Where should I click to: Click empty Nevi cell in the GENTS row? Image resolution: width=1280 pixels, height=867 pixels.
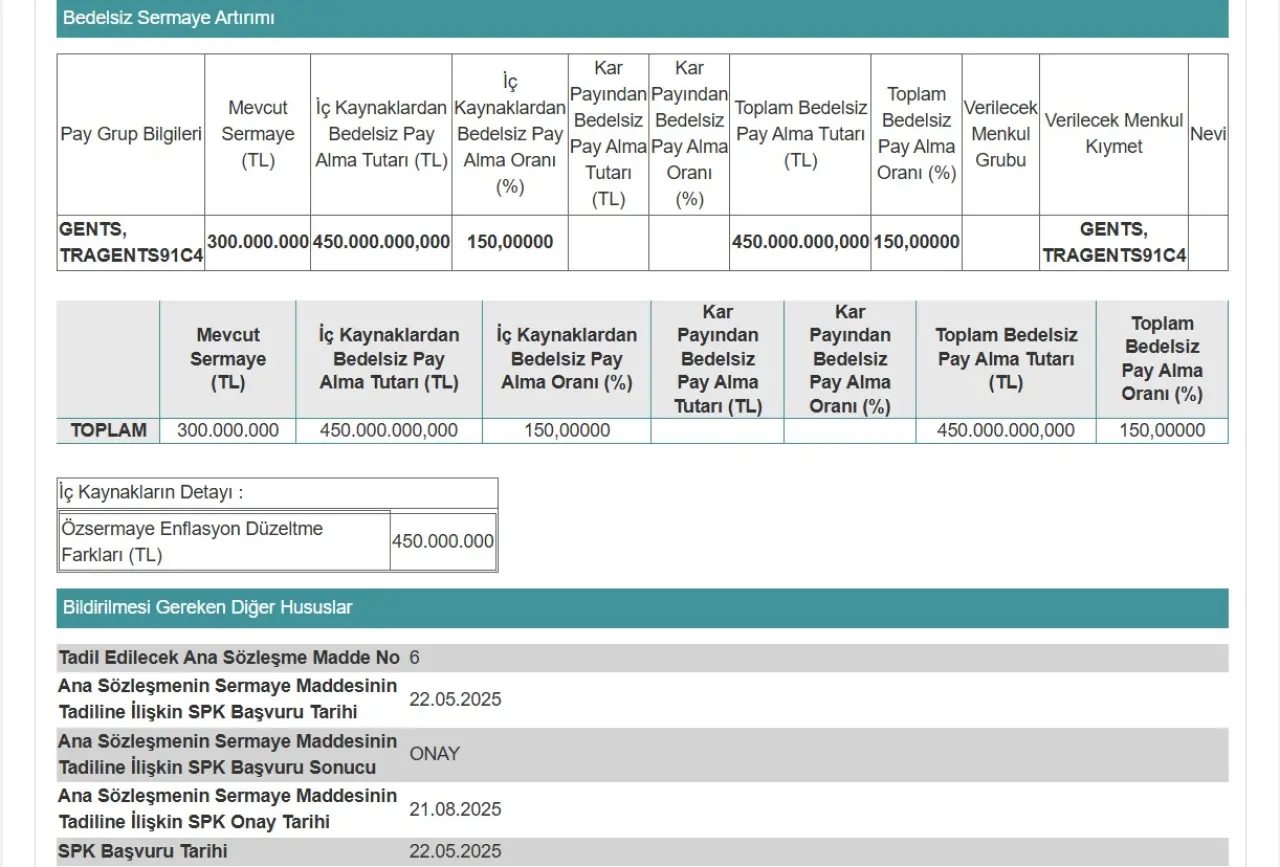[1207, 243]
